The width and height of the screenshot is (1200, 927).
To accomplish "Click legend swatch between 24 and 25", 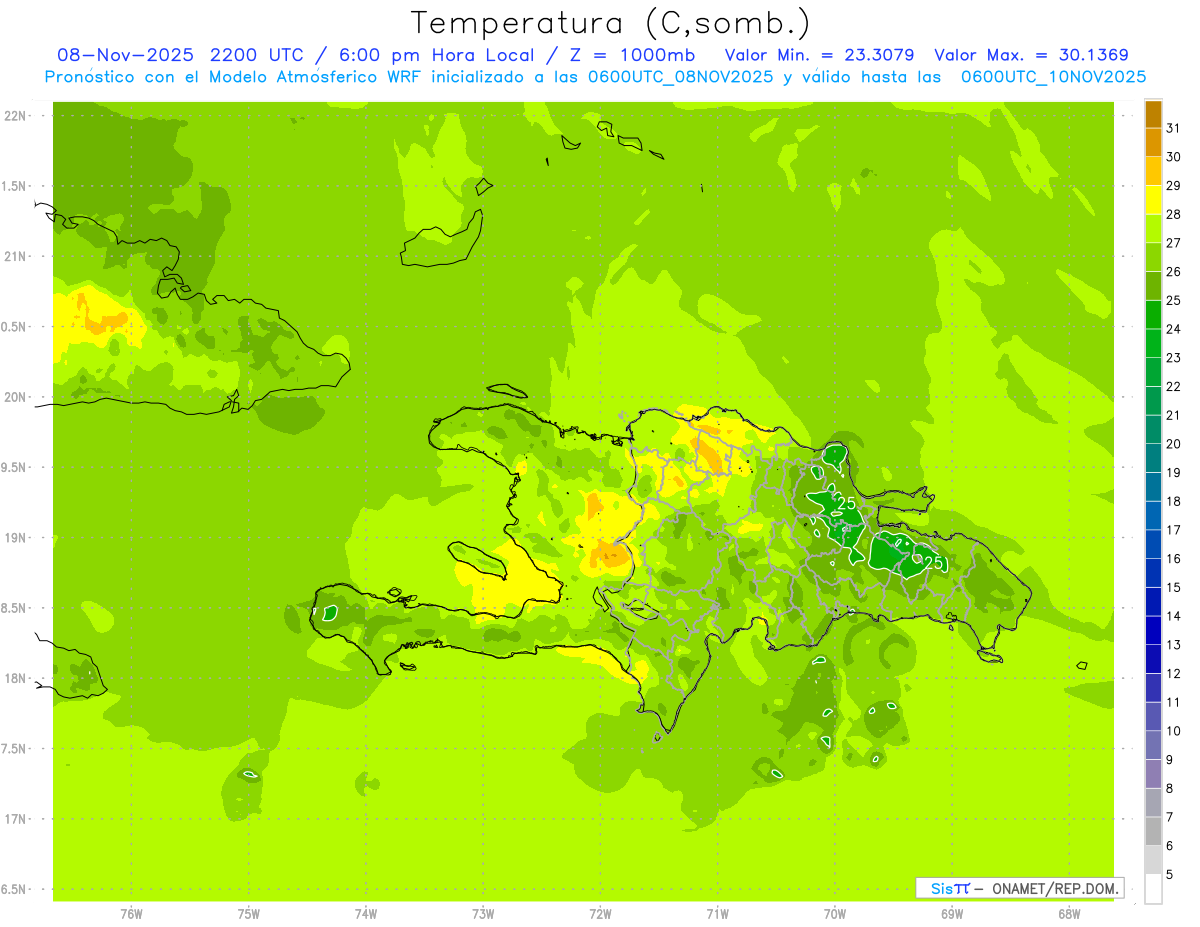I will 1153,315.
